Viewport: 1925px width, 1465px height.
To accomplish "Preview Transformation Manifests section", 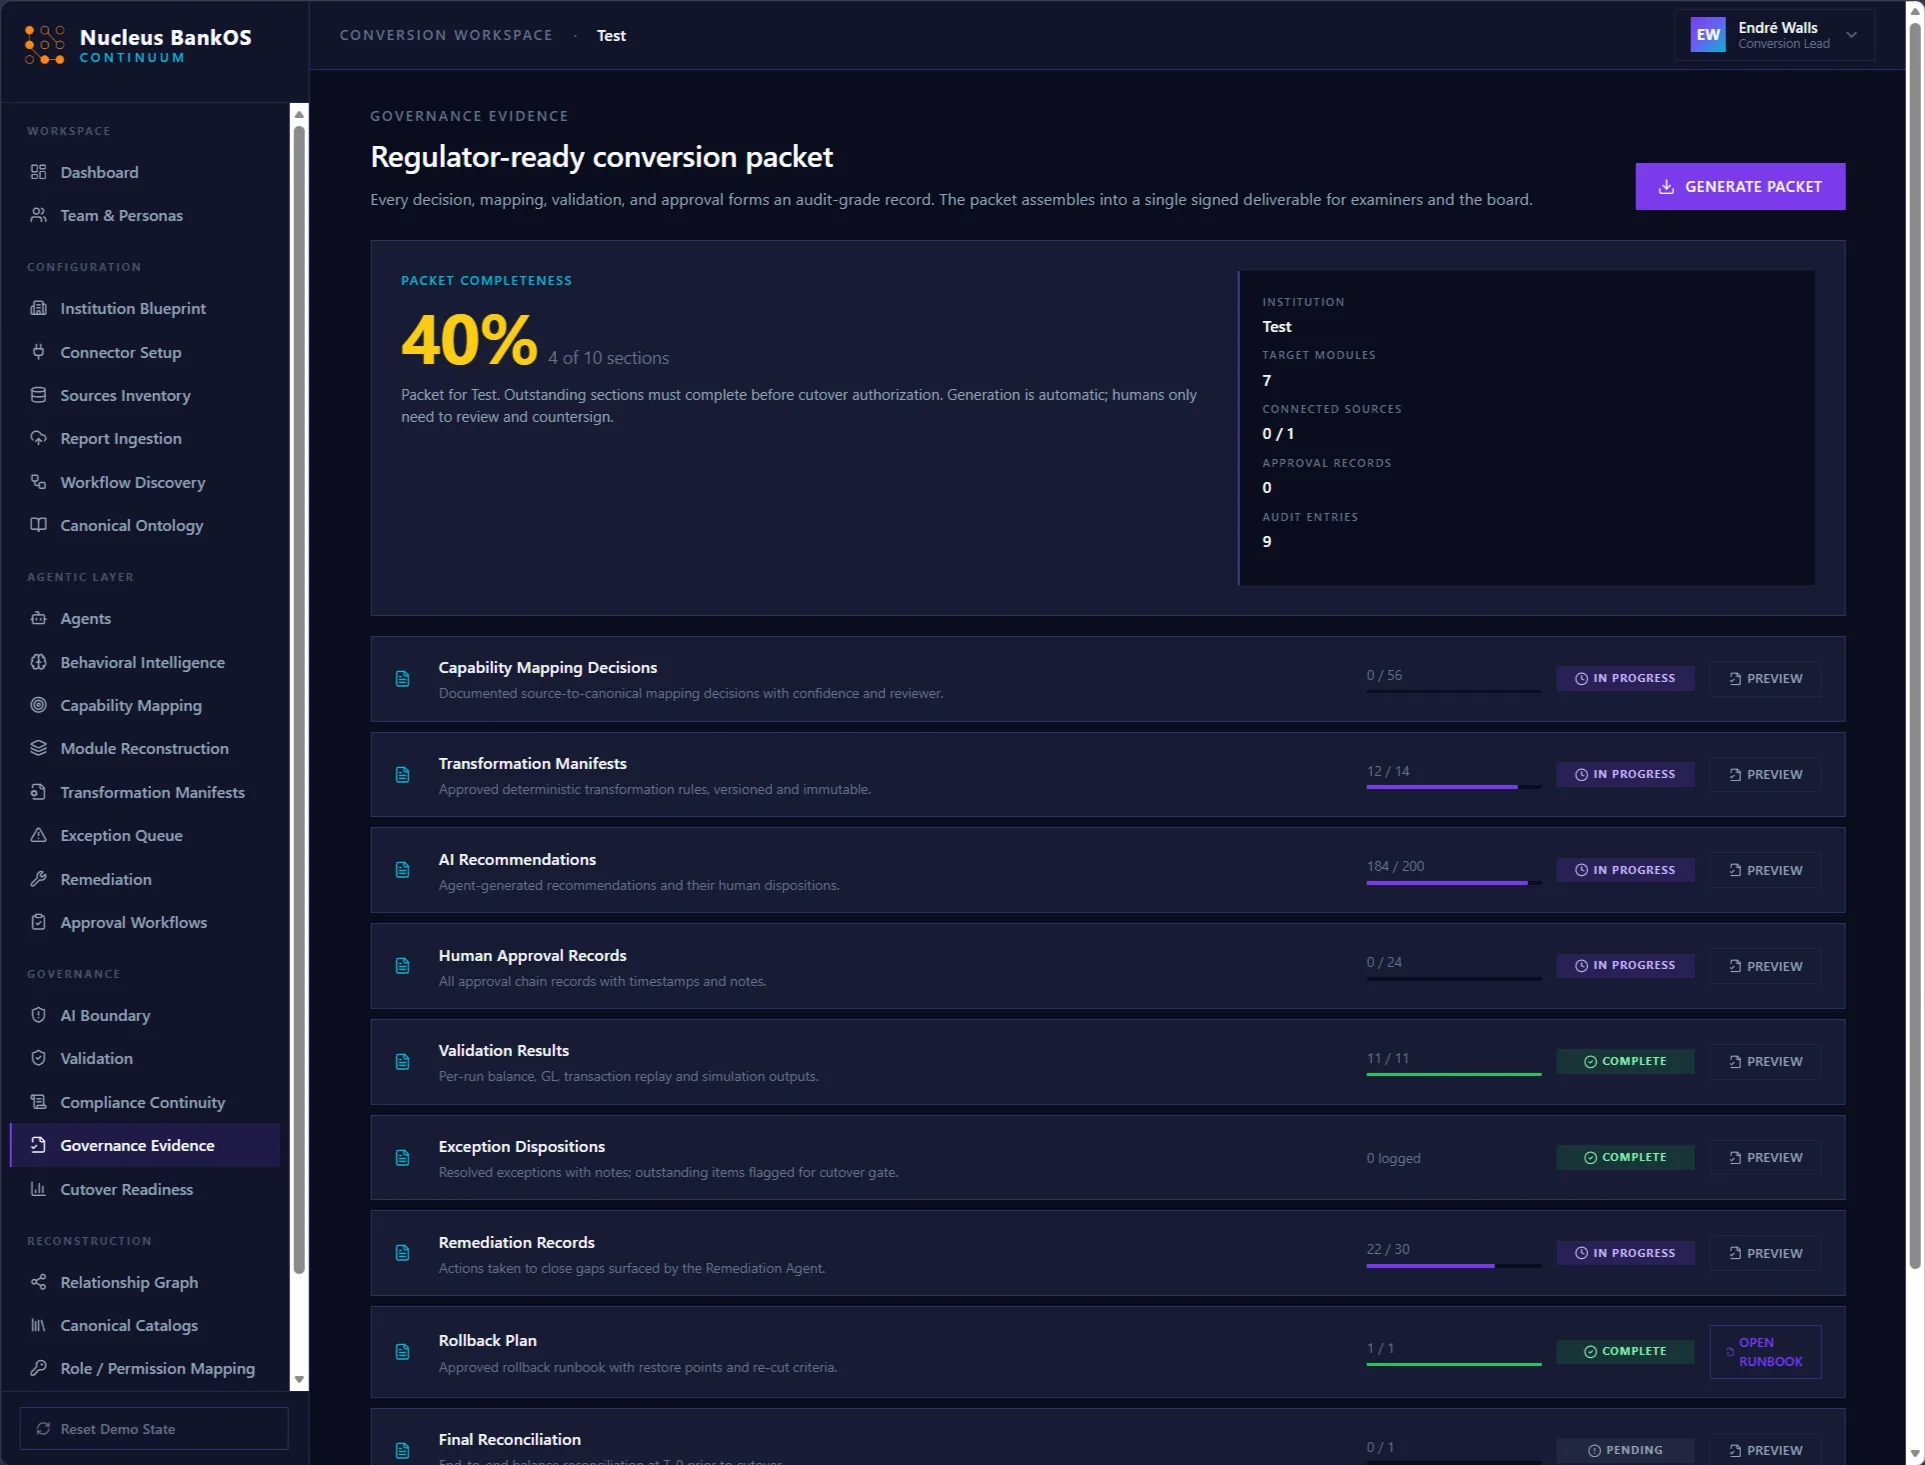I will (1765, 774).
